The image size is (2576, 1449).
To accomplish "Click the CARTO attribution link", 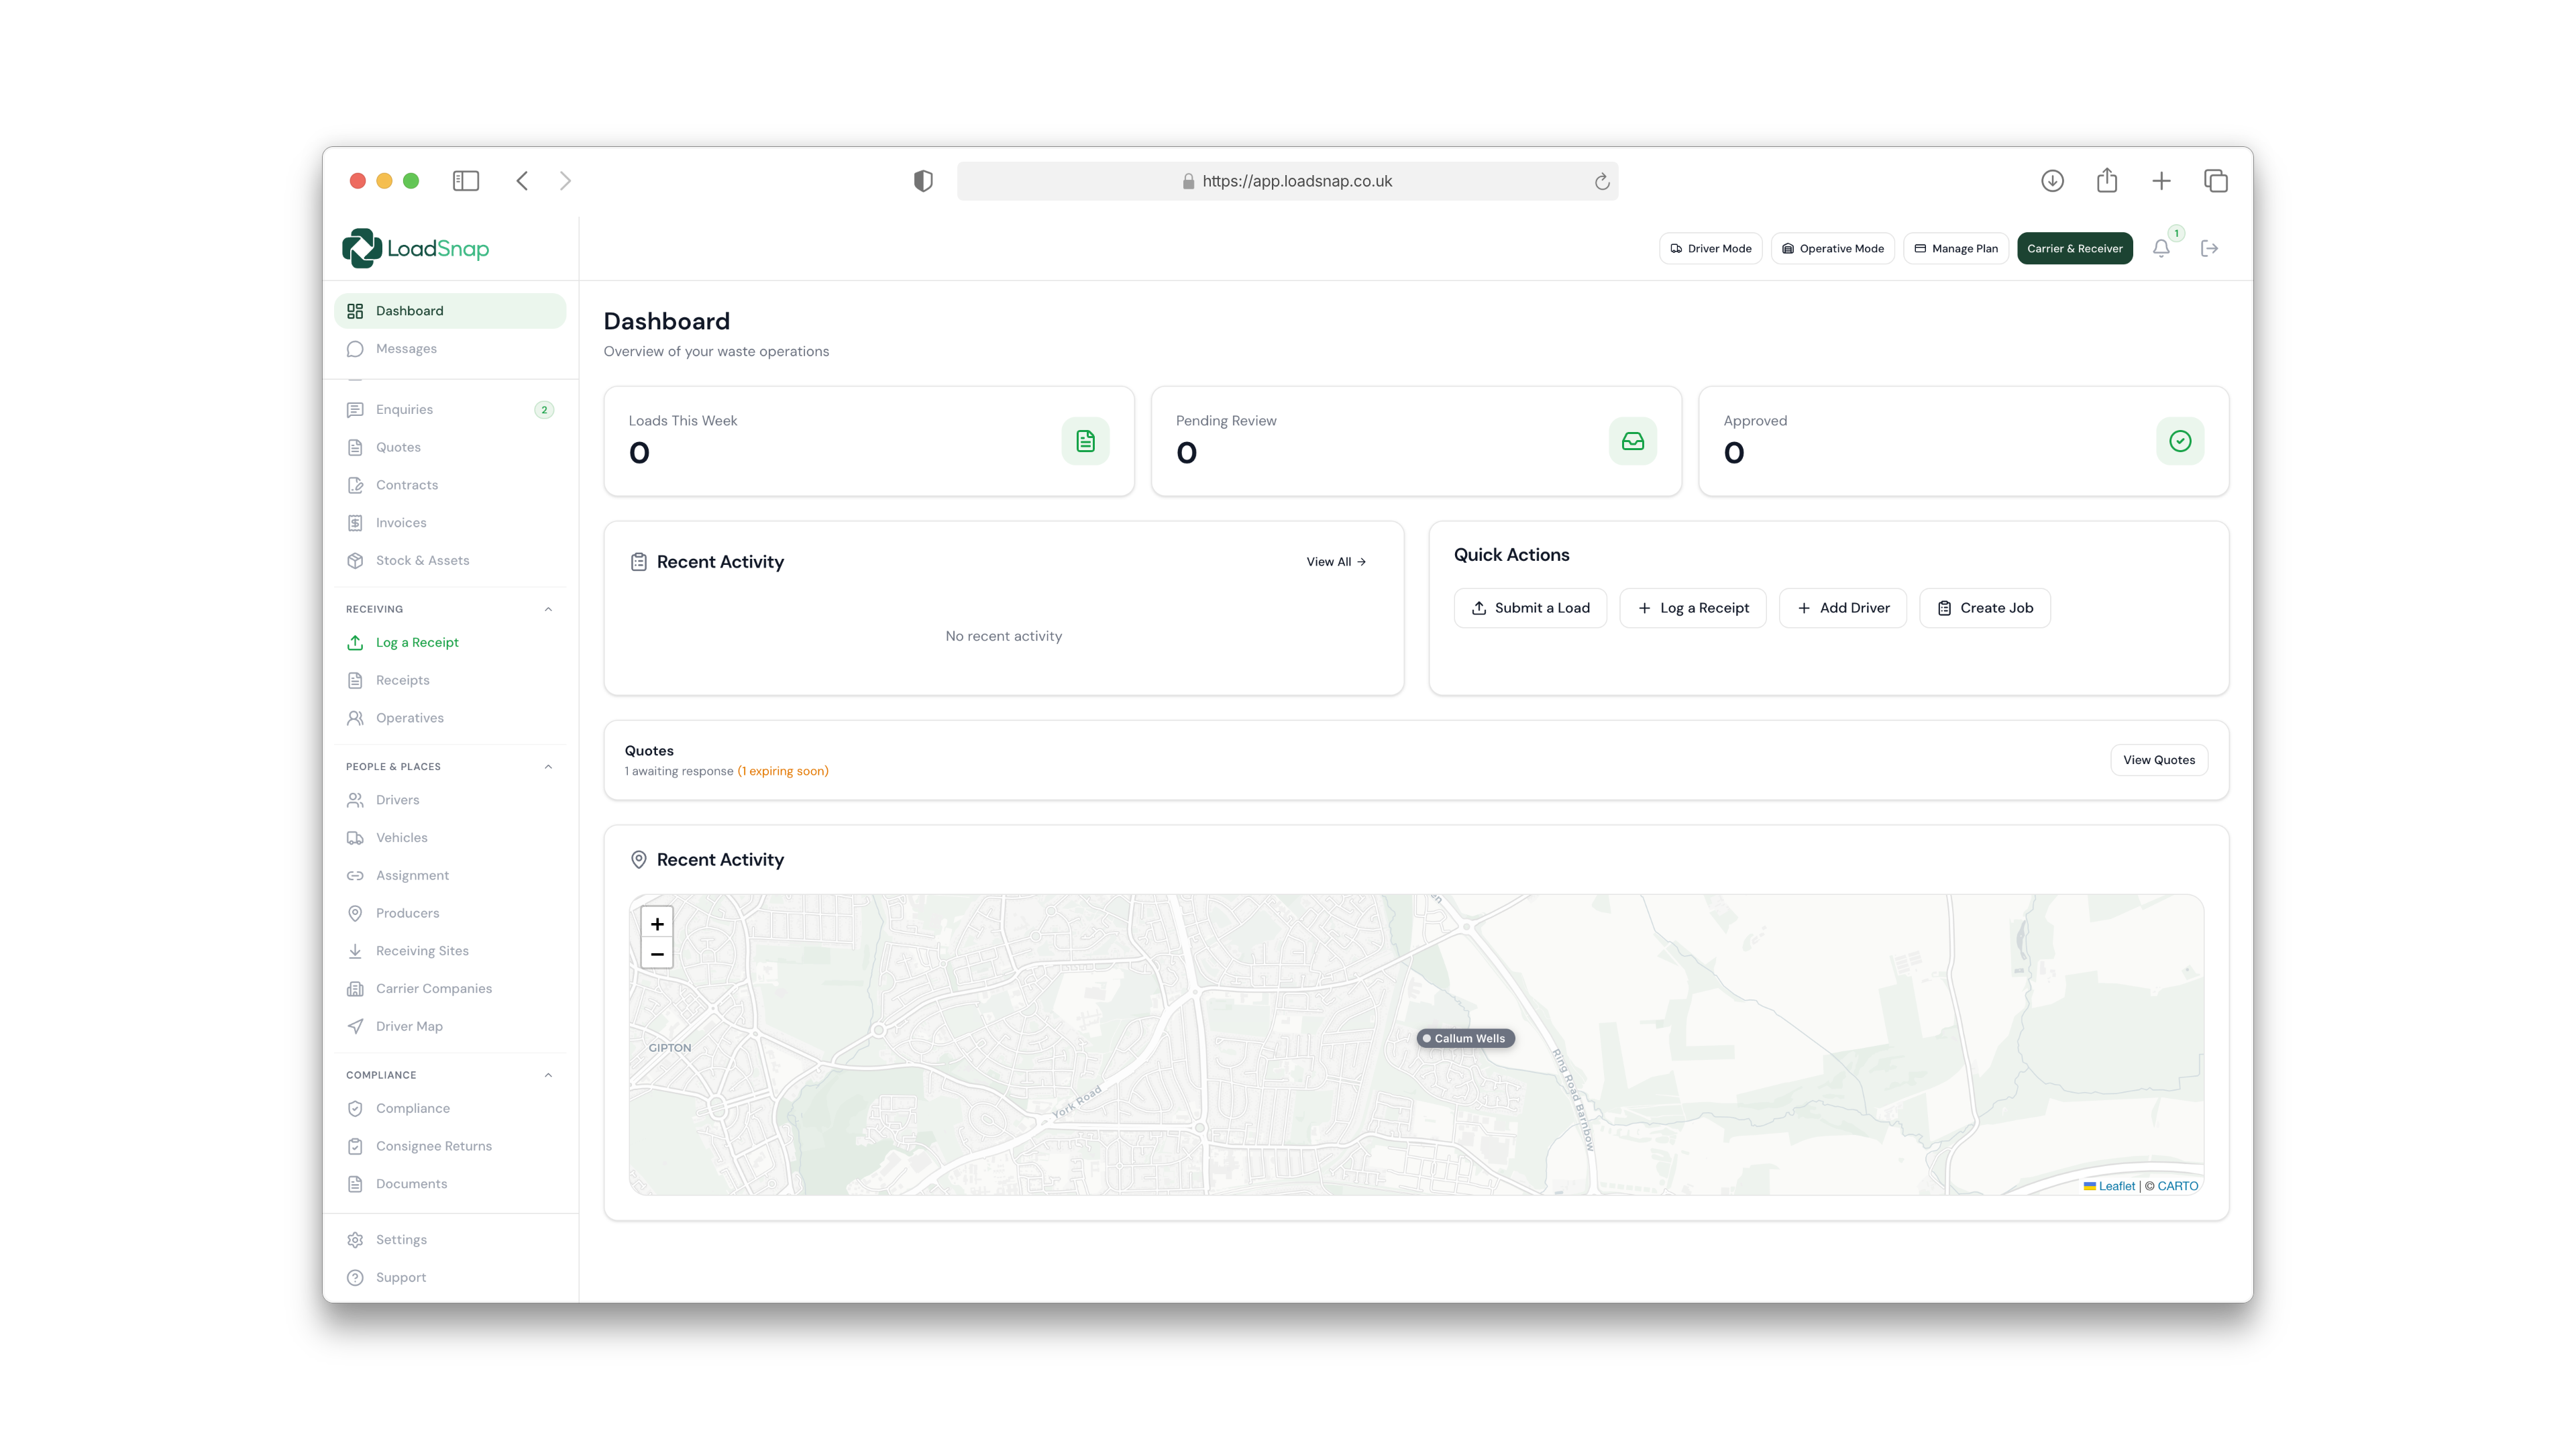I will click(x=2177, y=1185).
